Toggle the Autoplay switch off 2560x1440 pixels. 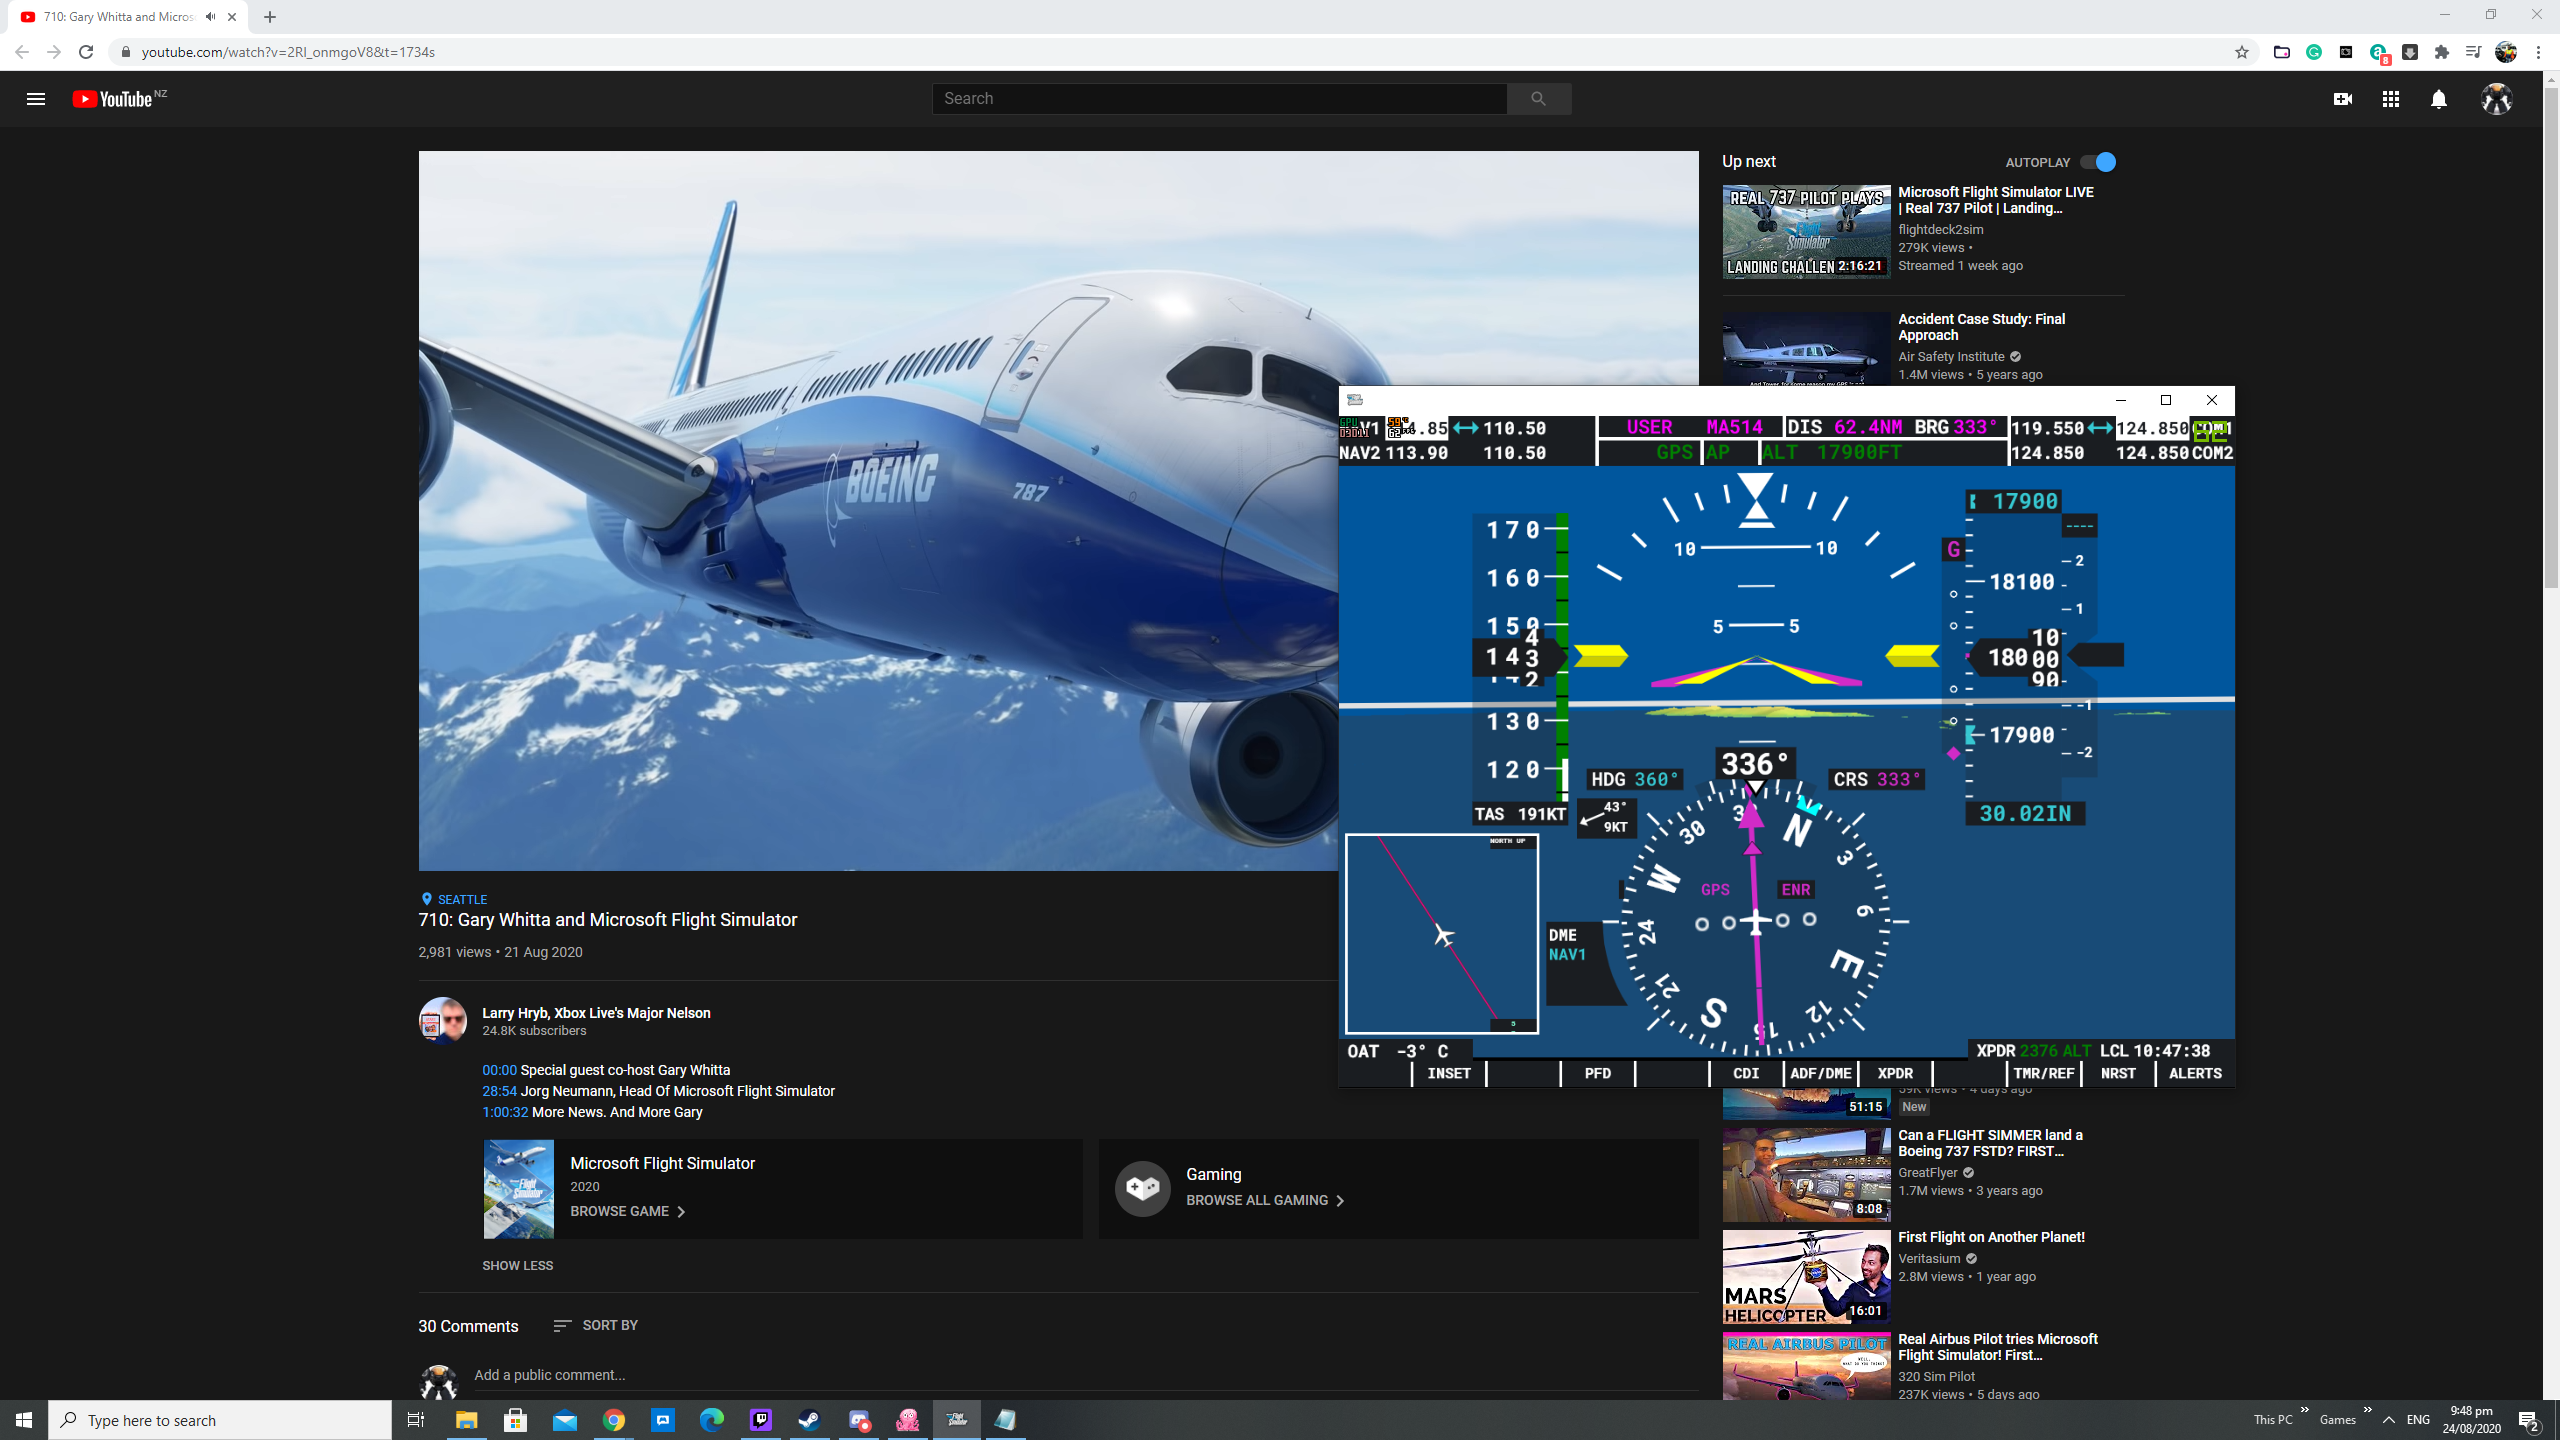click(2098, 162)
